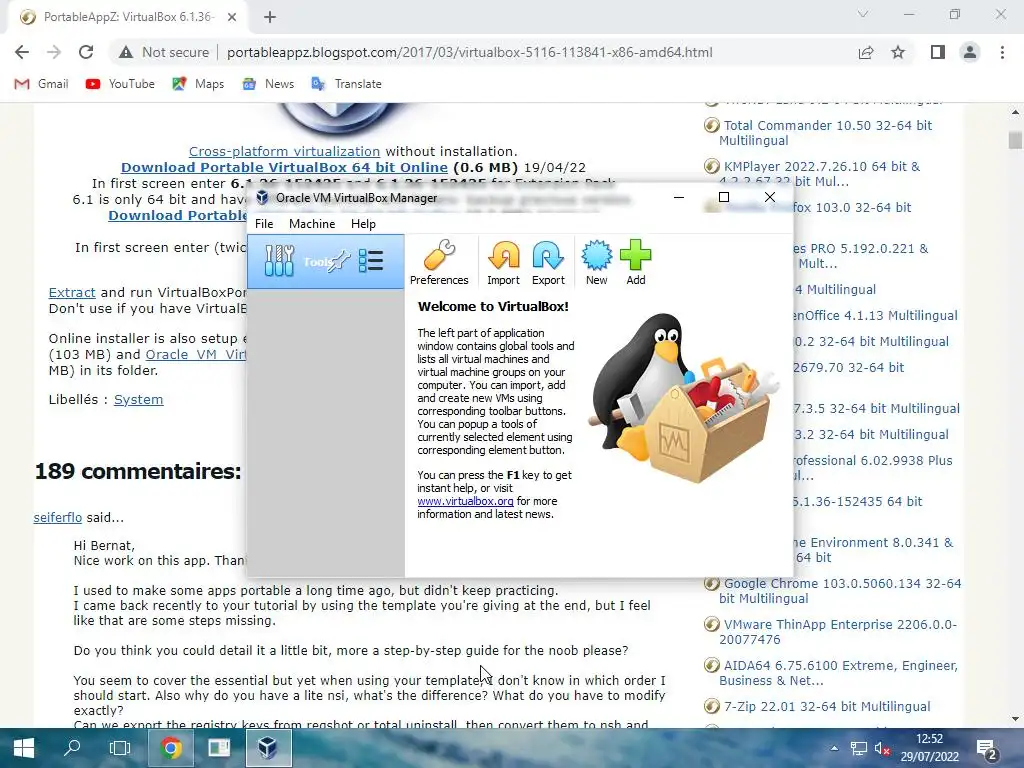Screen dimensions: 1024x768
Task: Click the Not secure site warning
Action: pos(164,52)
